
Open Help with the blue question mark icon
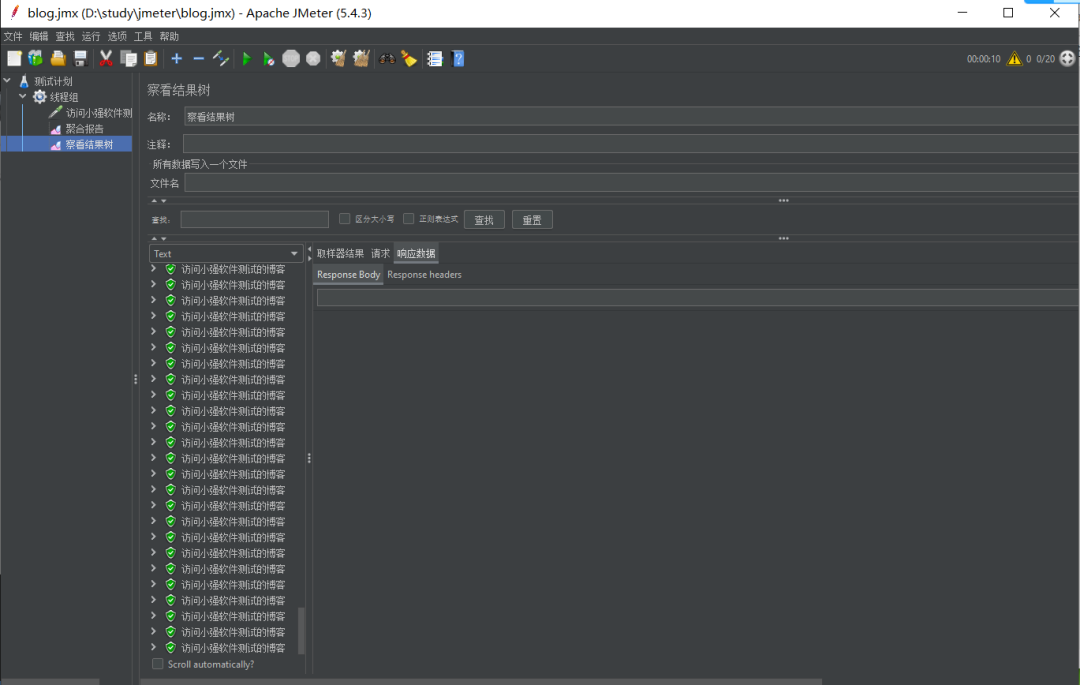[x=458, y=59]
